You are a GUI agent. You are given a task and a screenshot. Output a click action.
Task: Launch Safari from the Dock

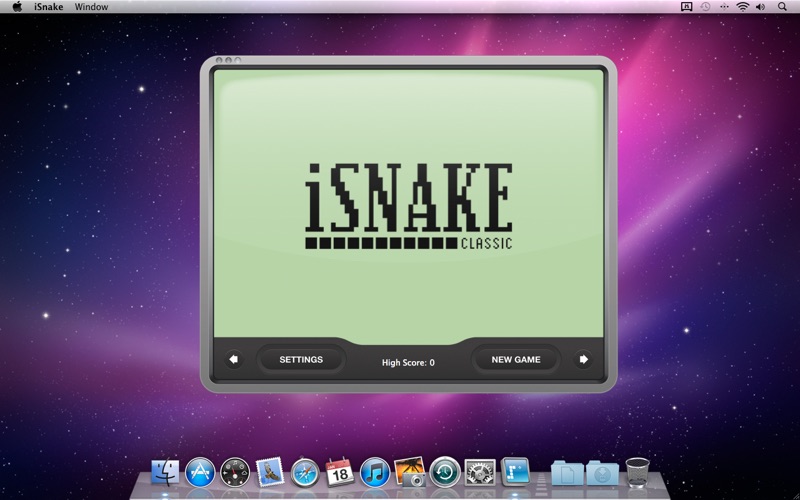305,472
